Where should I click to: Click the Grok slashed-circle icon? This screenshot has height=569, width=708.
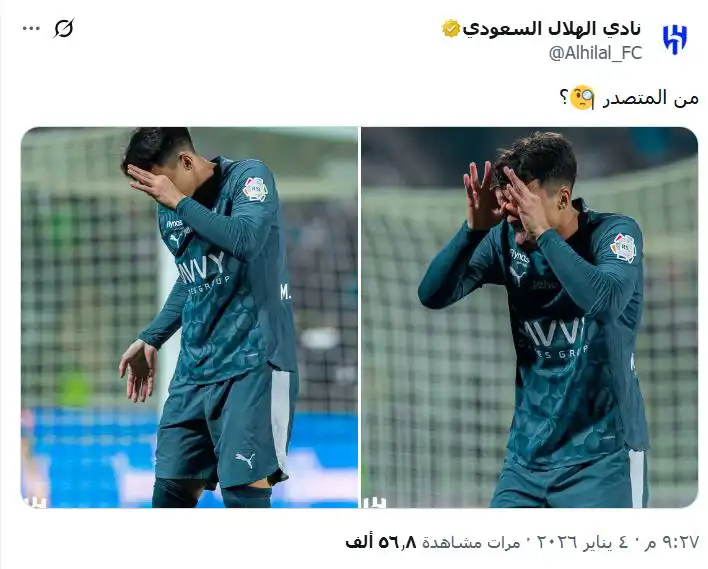coord(64,28)
